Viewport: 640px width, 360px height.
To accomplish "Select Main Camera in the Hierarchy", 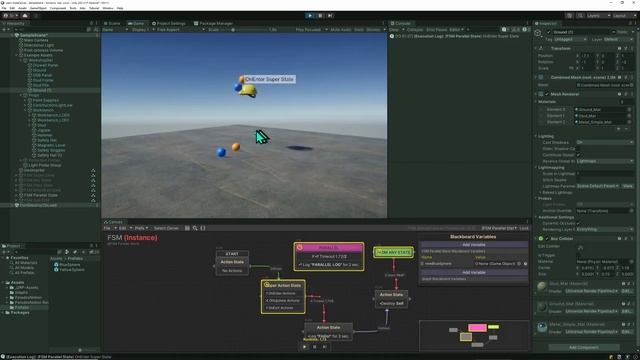I will tap(36, 40).
